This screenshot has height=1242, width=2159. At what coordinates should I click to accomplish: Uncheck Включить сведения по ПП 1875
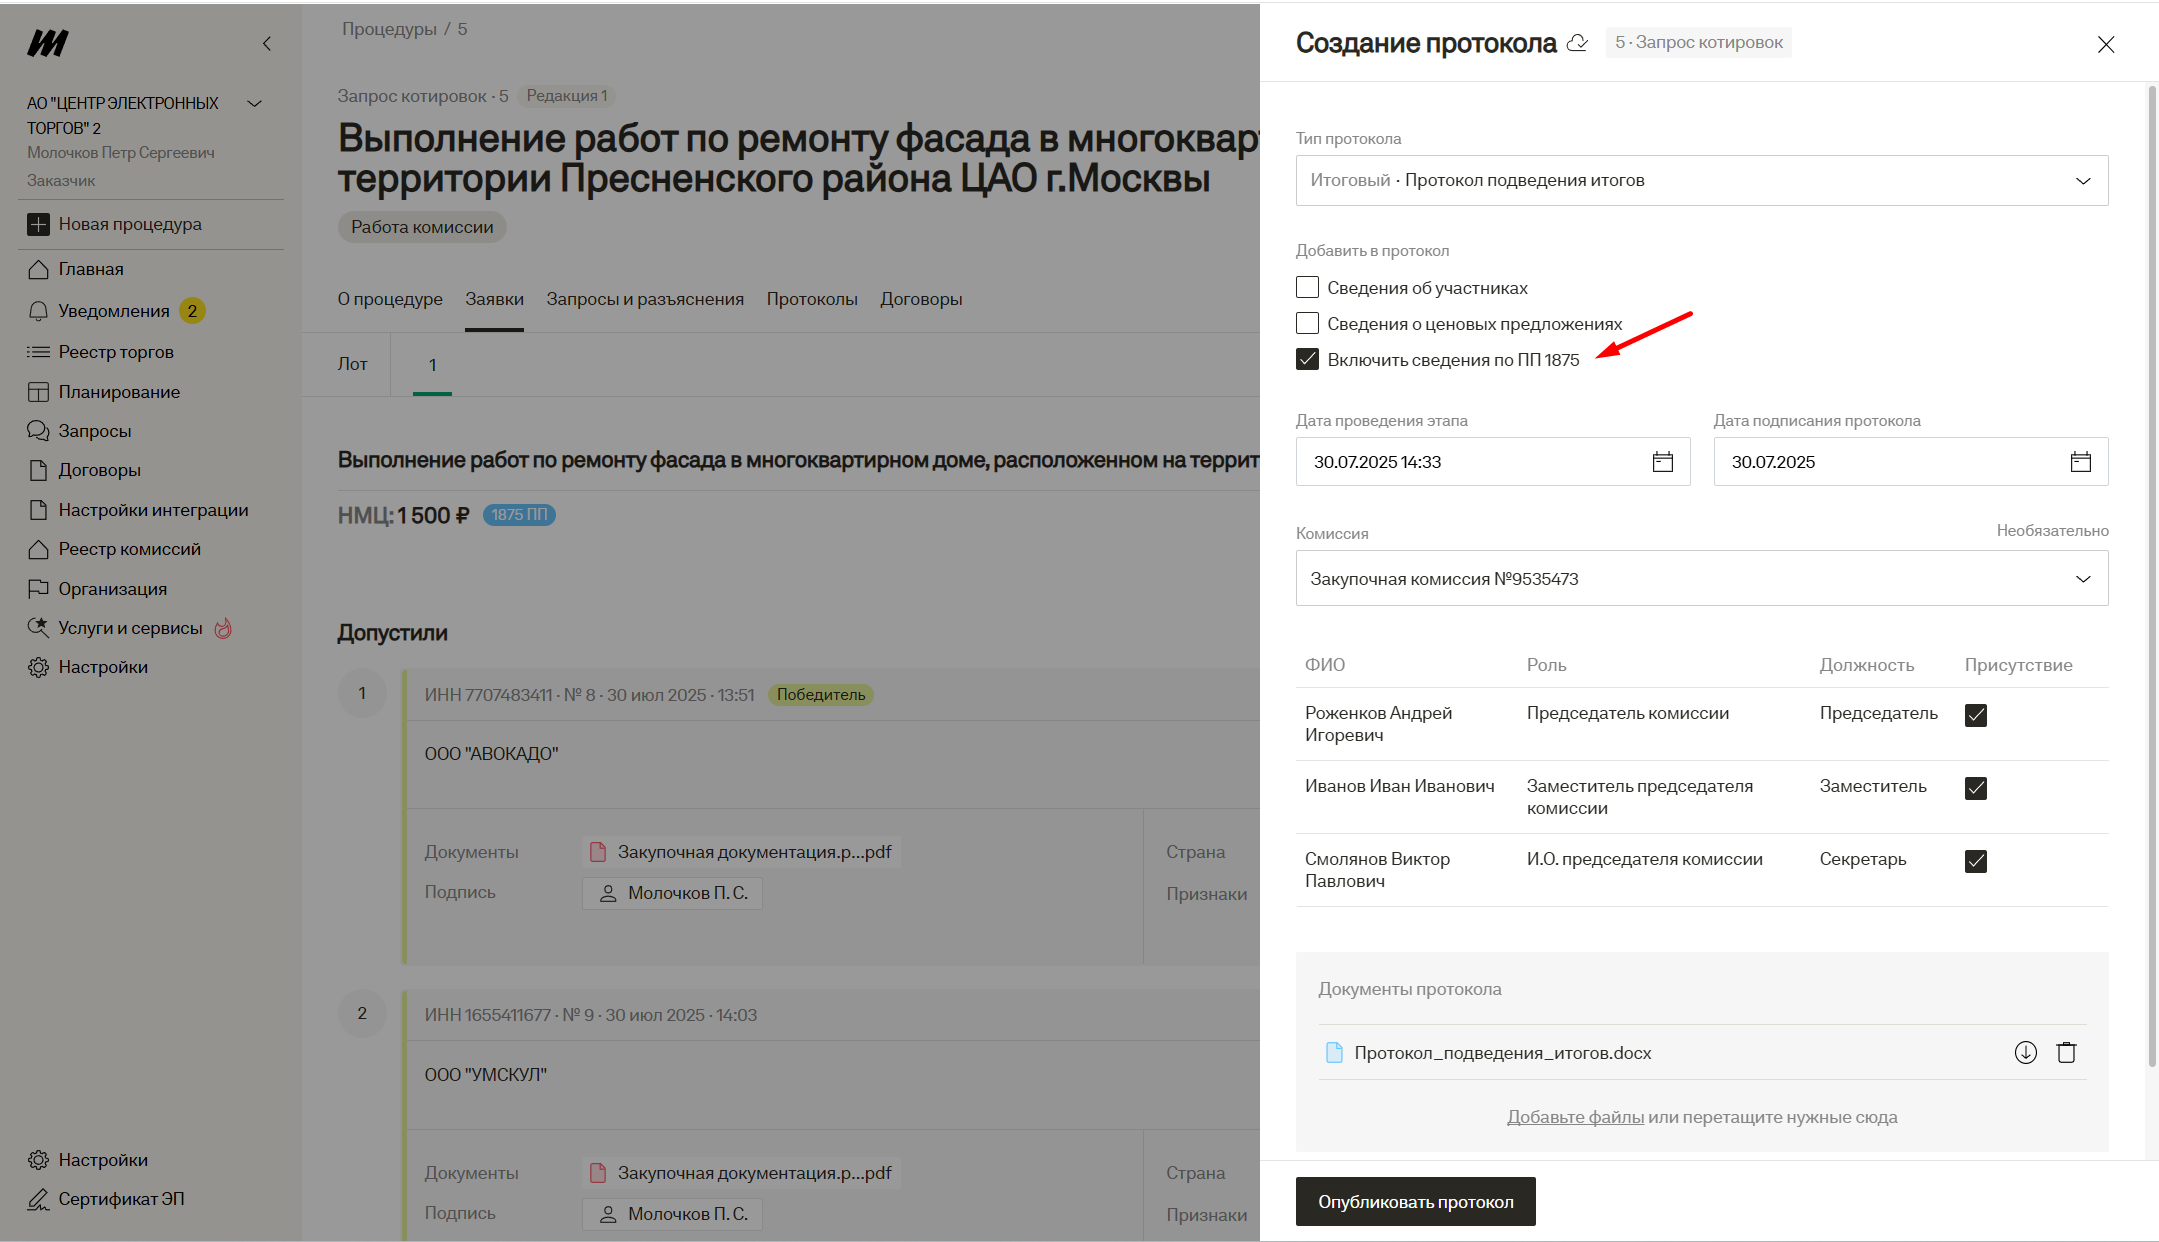[1307, 360]
